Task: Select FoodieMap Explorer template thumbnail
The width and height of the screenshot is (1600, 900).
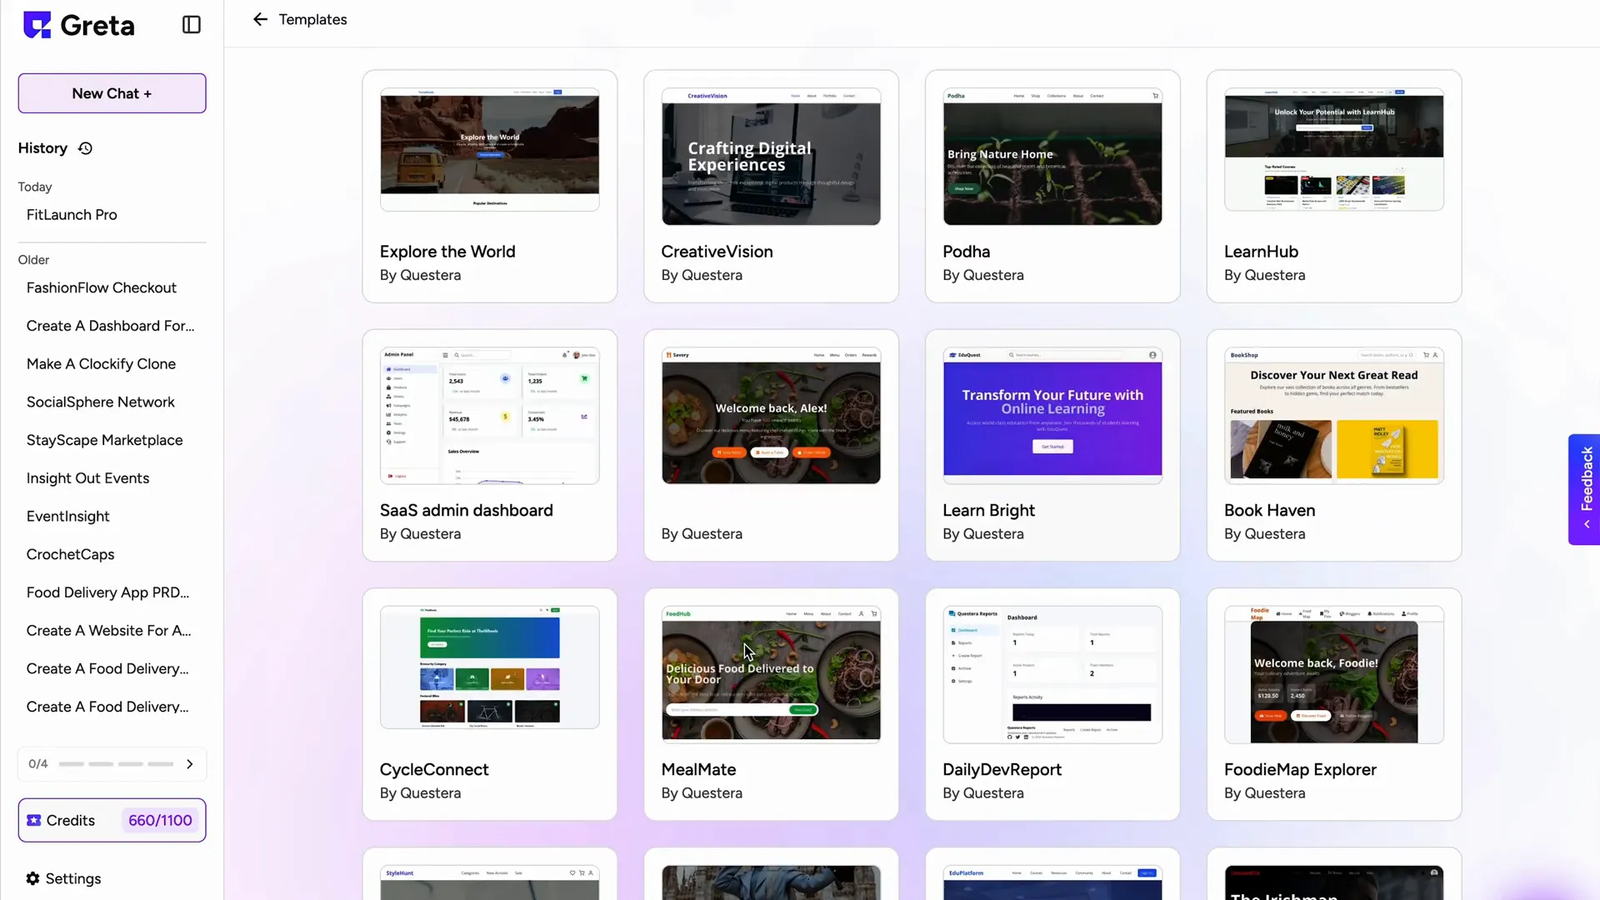Action: coord(1334,674)
